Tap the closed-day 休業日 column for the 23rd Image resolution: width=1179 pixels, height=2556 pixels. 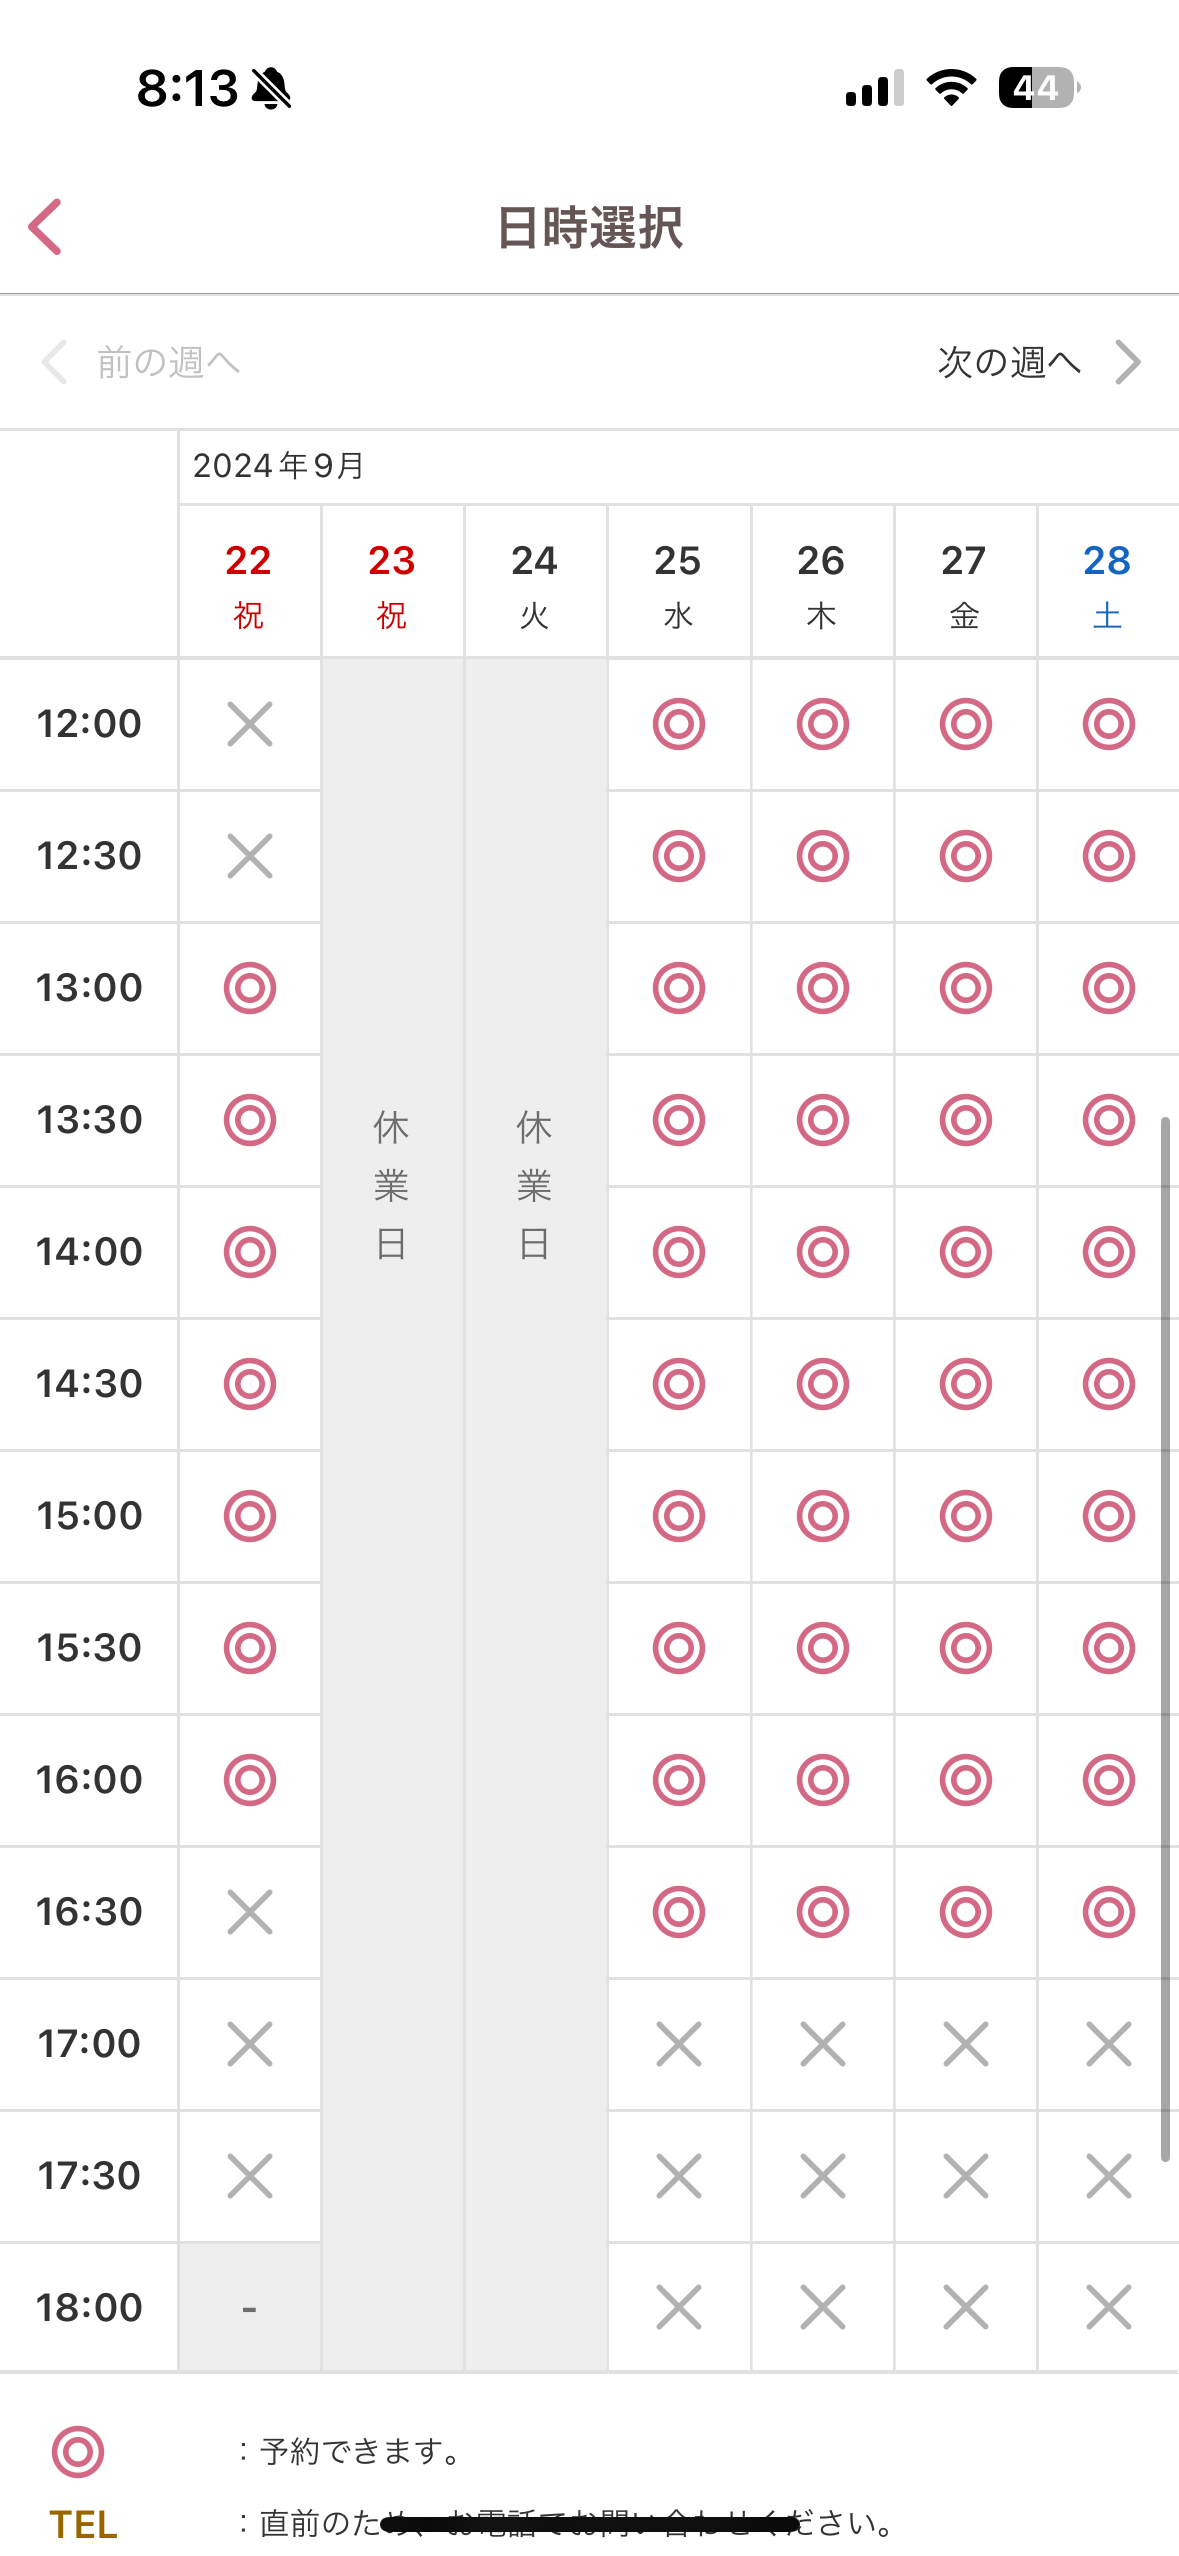[391, 1186]
